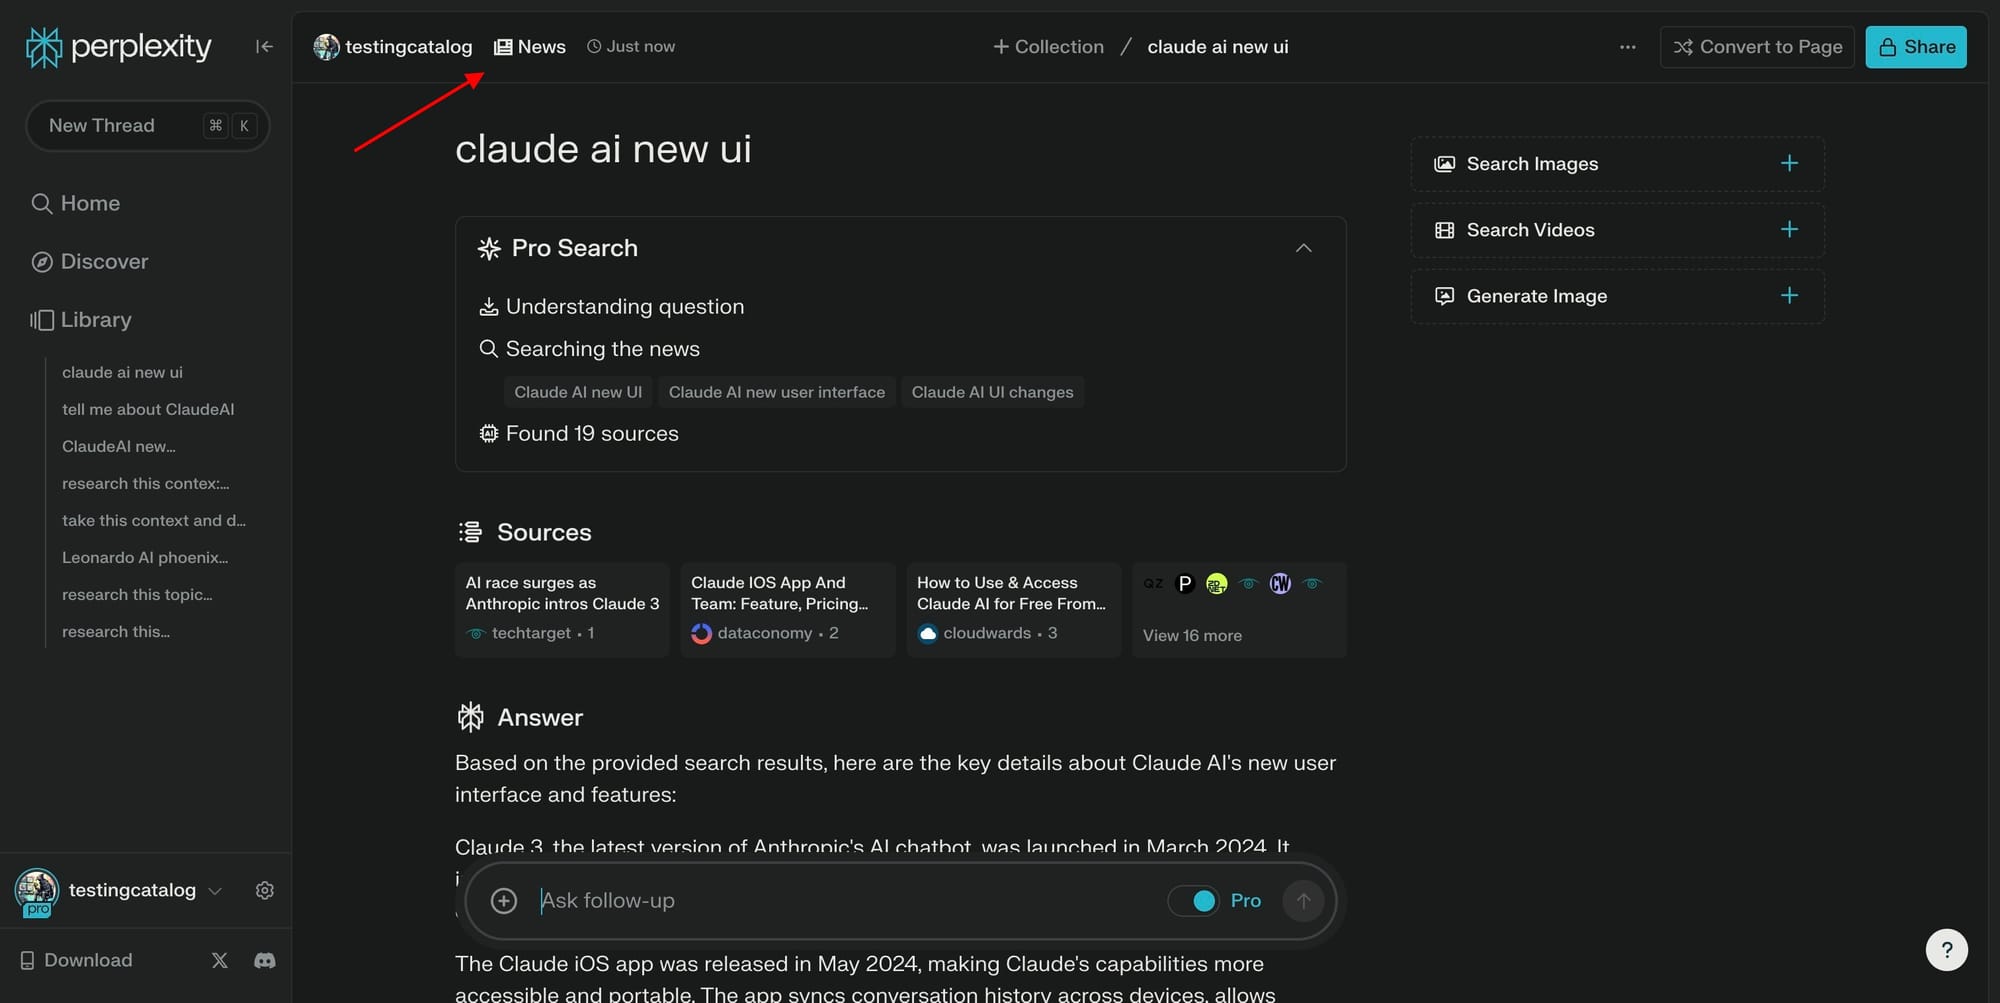Toggle the Pro search switch
The height and width of the screenshot is (1003, 2000).
1193,901
